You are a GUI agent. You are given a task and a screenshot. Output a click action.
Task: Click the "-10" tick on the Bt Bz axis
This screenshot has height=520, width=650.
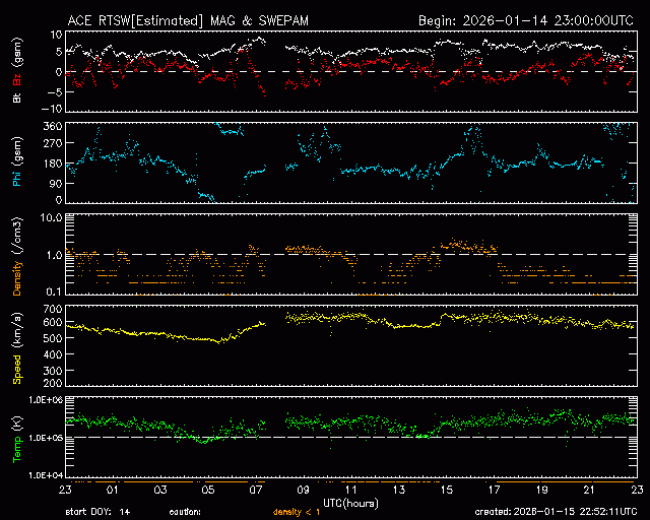point(52,109)
